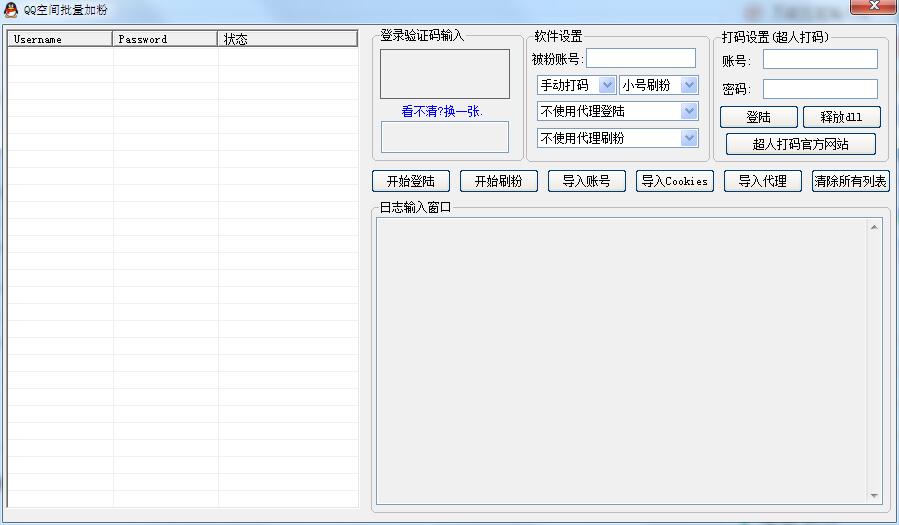Click the 账号 field in 打码设置
Image resolution: width=899 pixels, height=525 pixels.
point(819,60)
